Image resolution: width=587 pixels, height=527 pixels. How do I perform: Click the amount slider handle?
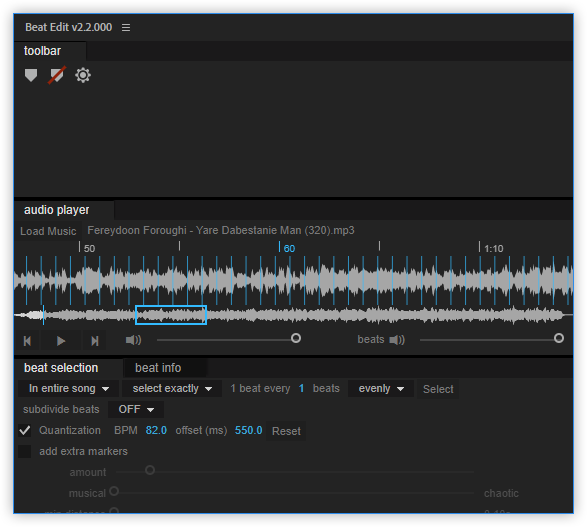(150, 470)
